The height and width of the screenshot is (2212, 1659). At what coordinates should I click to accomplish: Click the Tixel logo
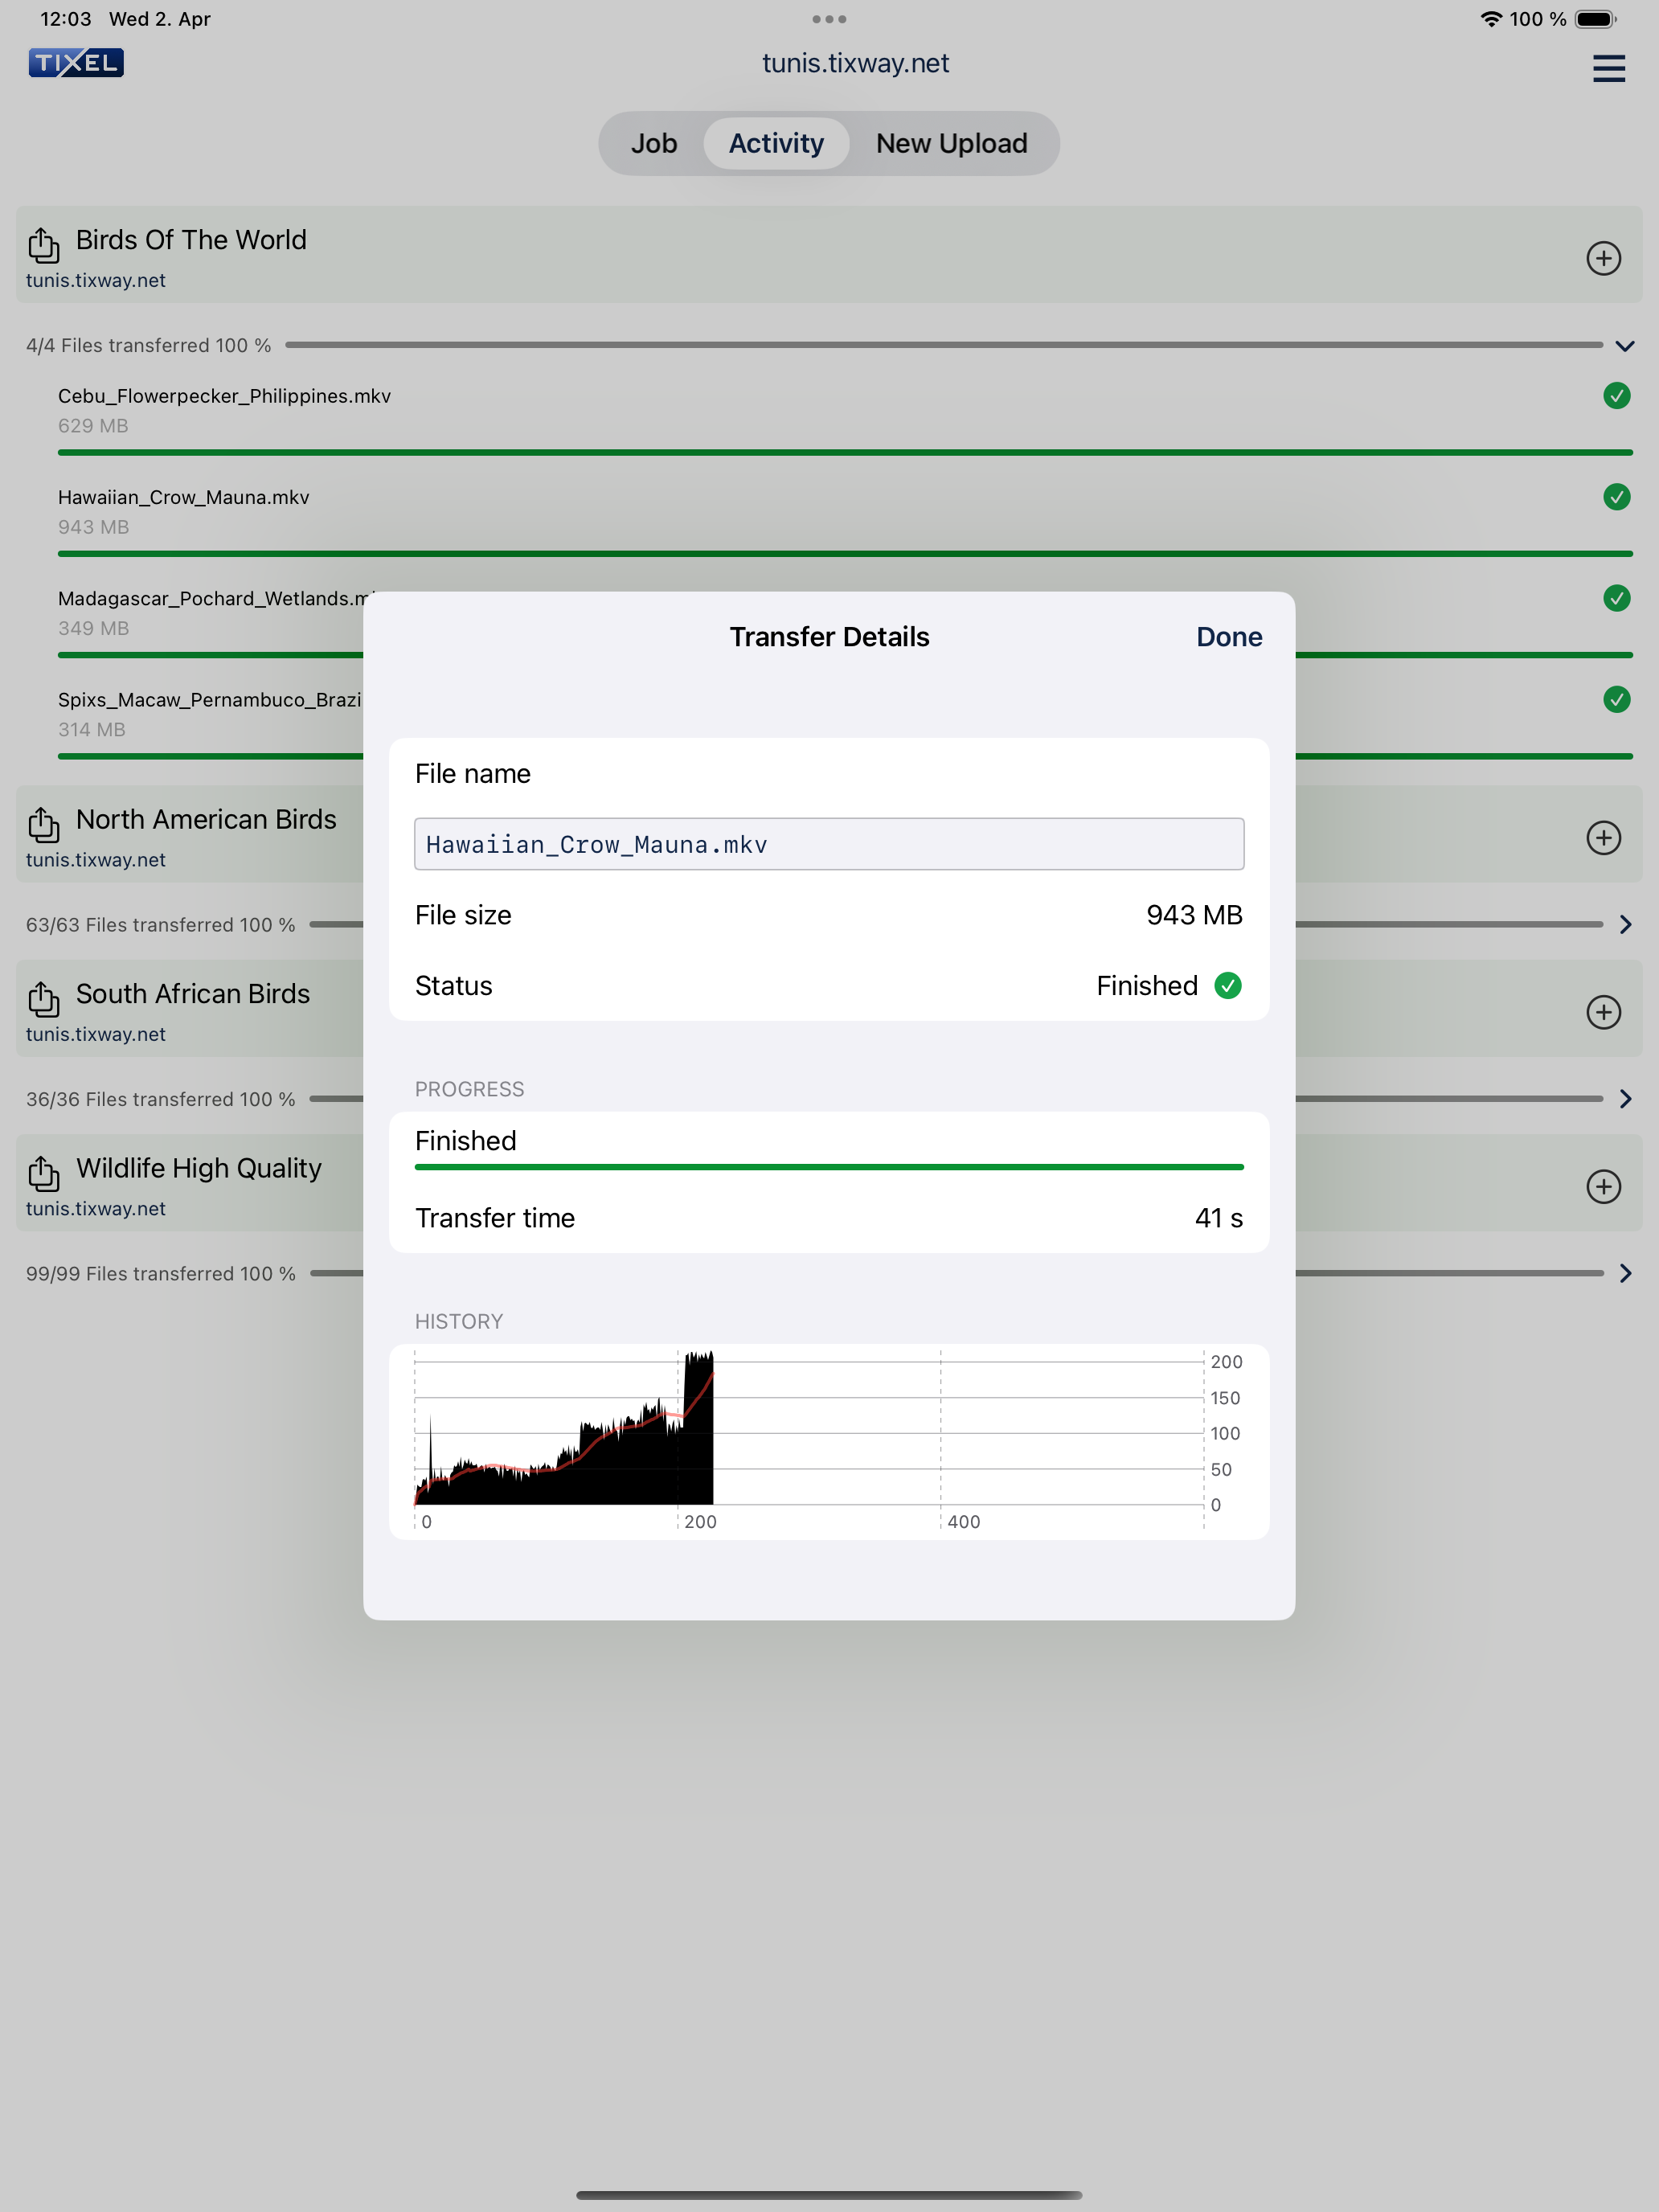76,63
